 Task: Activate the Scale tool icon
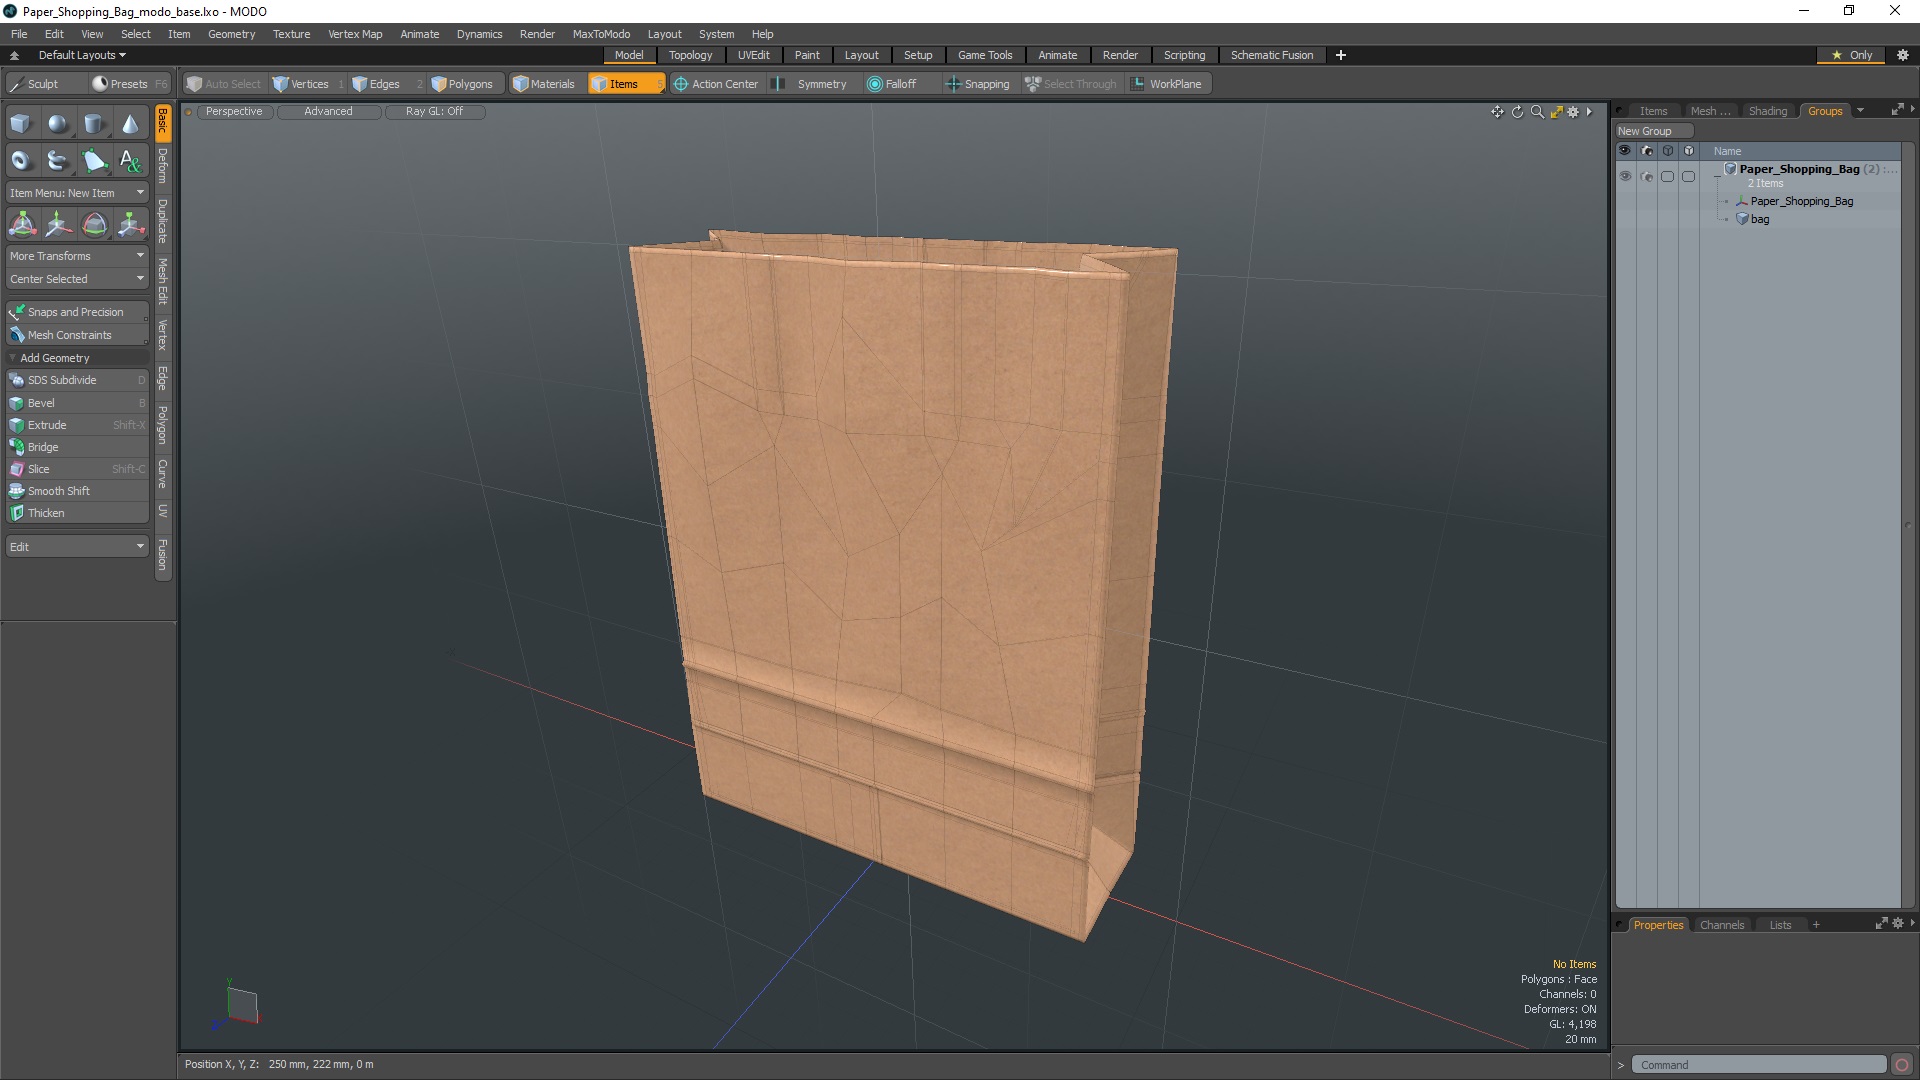click(130, 225)
